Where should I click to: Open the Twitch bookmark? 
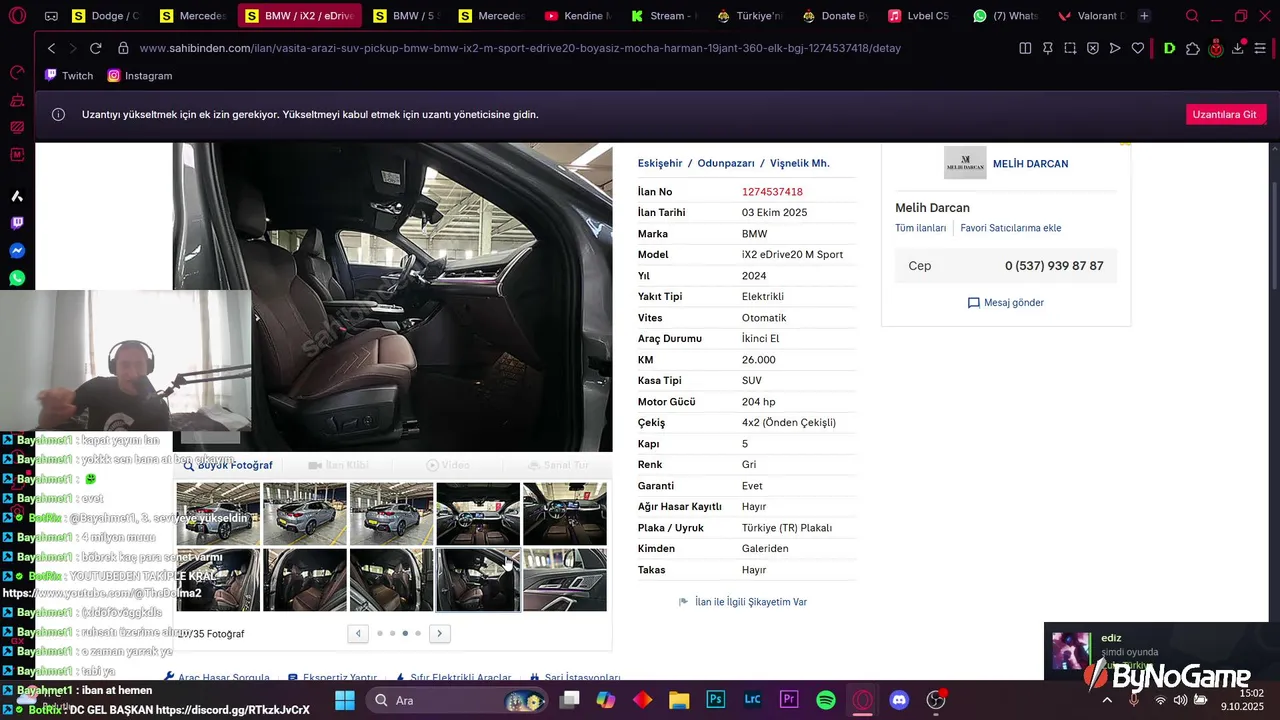pos(69,76)
